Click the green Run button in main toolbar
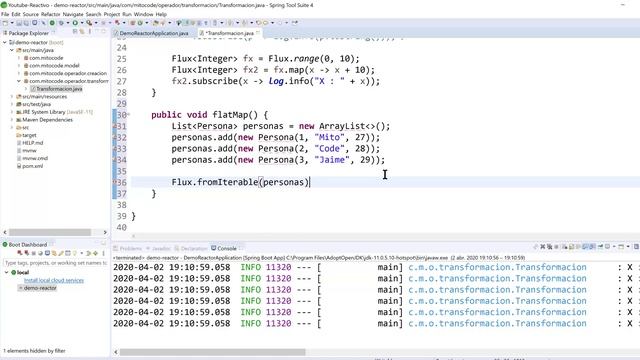640x360 pixels. coord(75,23)
